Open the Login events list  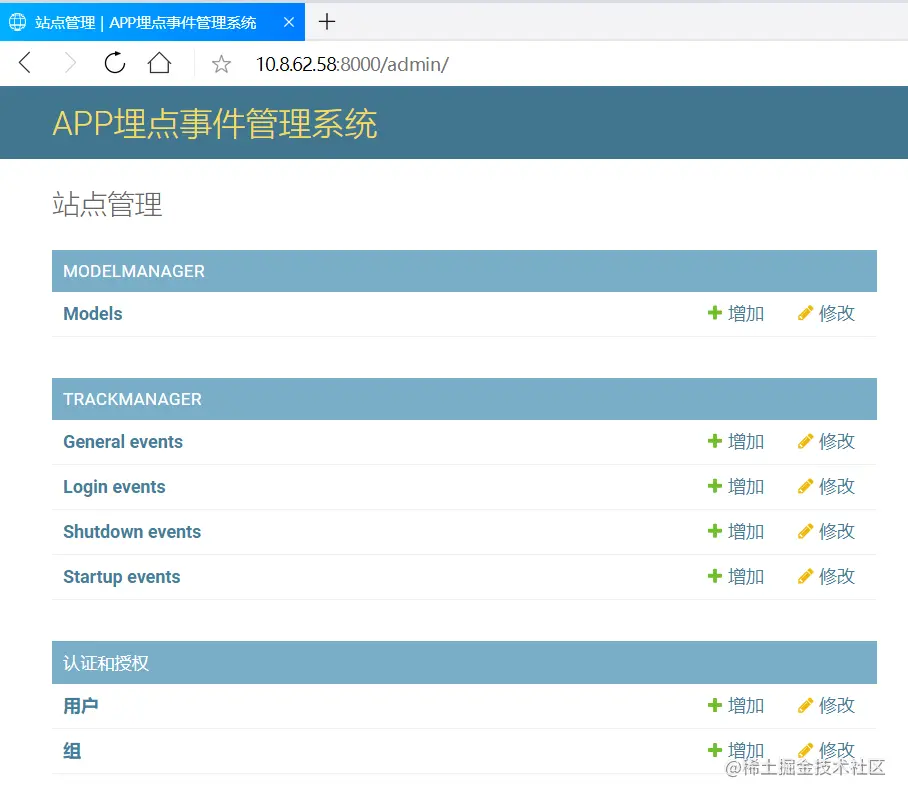[114, 487]
